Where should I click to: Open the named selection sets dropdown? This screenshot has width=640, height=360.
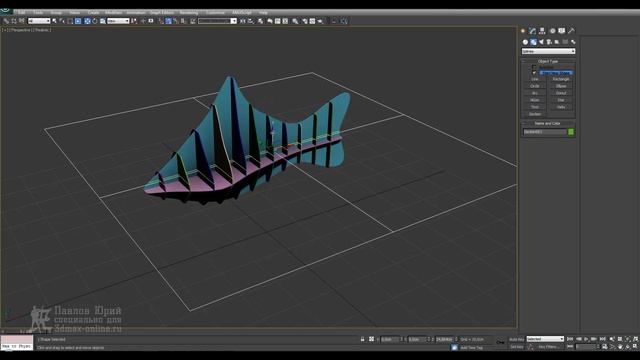(217, 21)
